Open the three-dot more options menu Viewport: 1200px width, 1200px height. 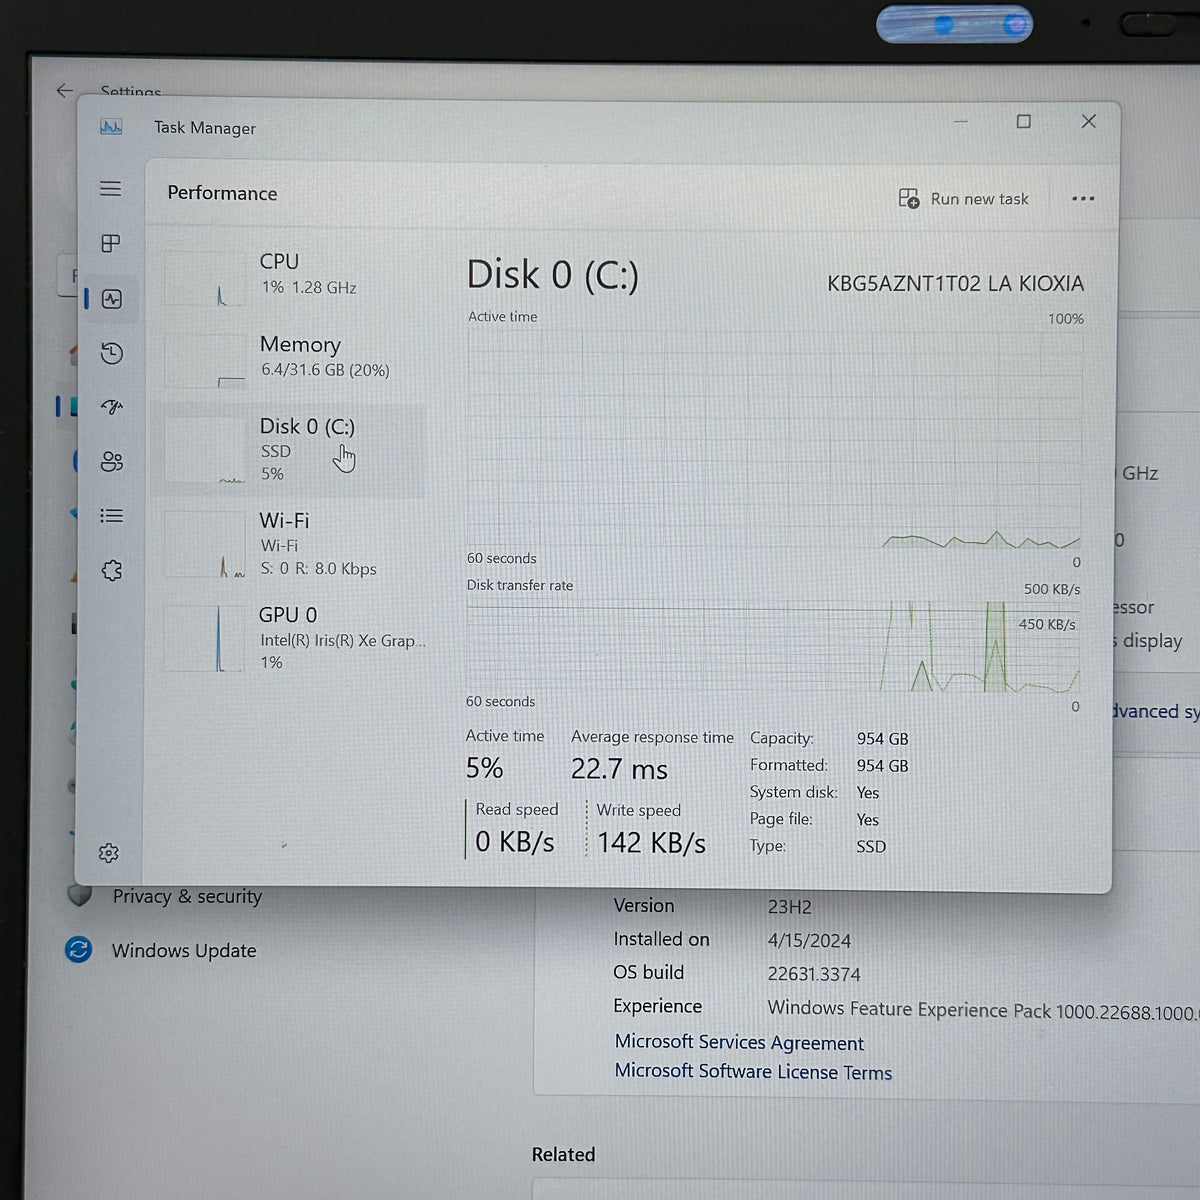[x=1083, y=199]
